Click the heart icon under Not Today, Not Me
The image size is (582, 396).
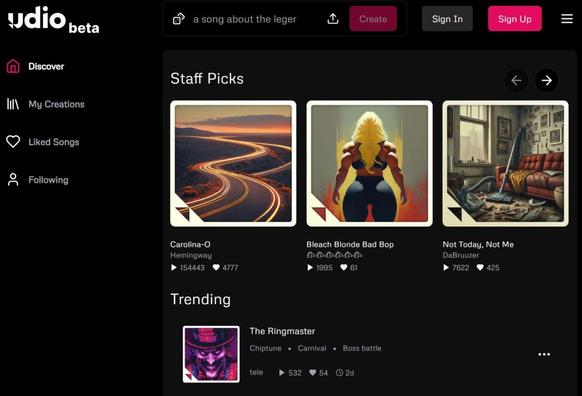coord(480,267)
